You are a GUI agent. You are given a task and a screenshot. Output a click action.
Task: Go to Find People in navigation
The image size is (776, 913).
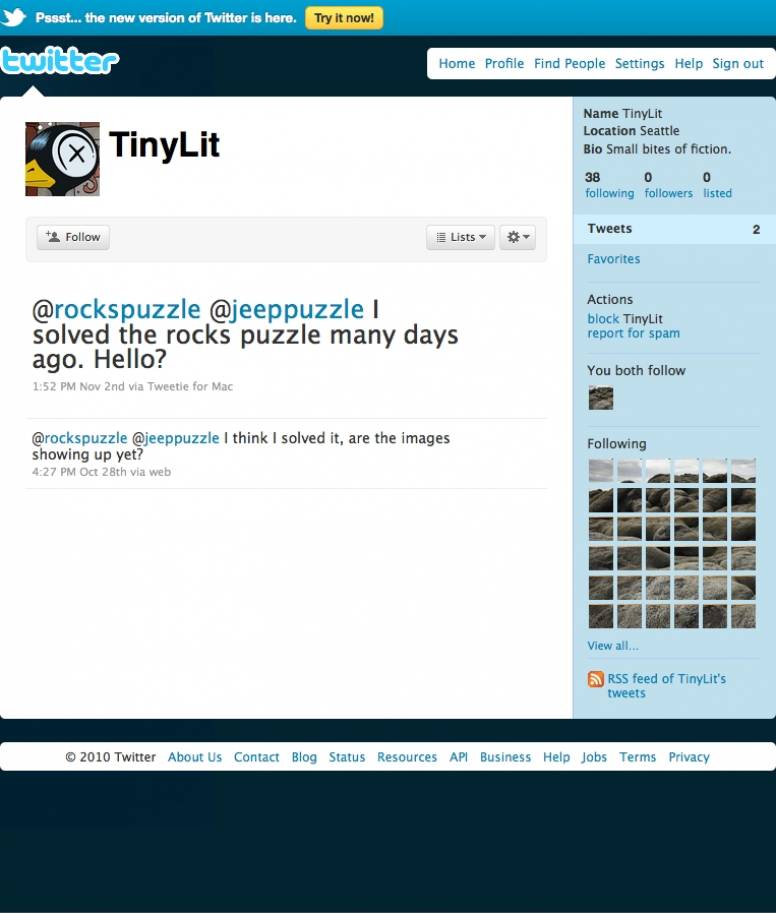click(569, 63)
